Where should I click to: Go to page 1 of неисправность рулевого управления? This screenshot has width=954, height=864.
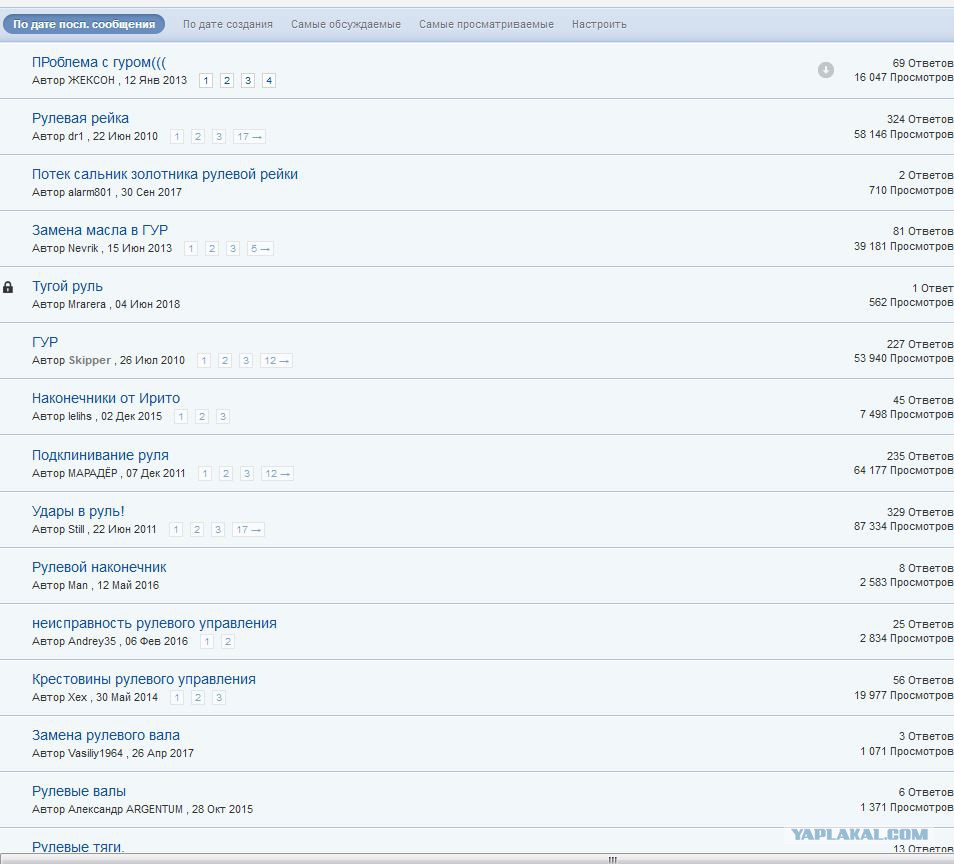click(207, 641)
